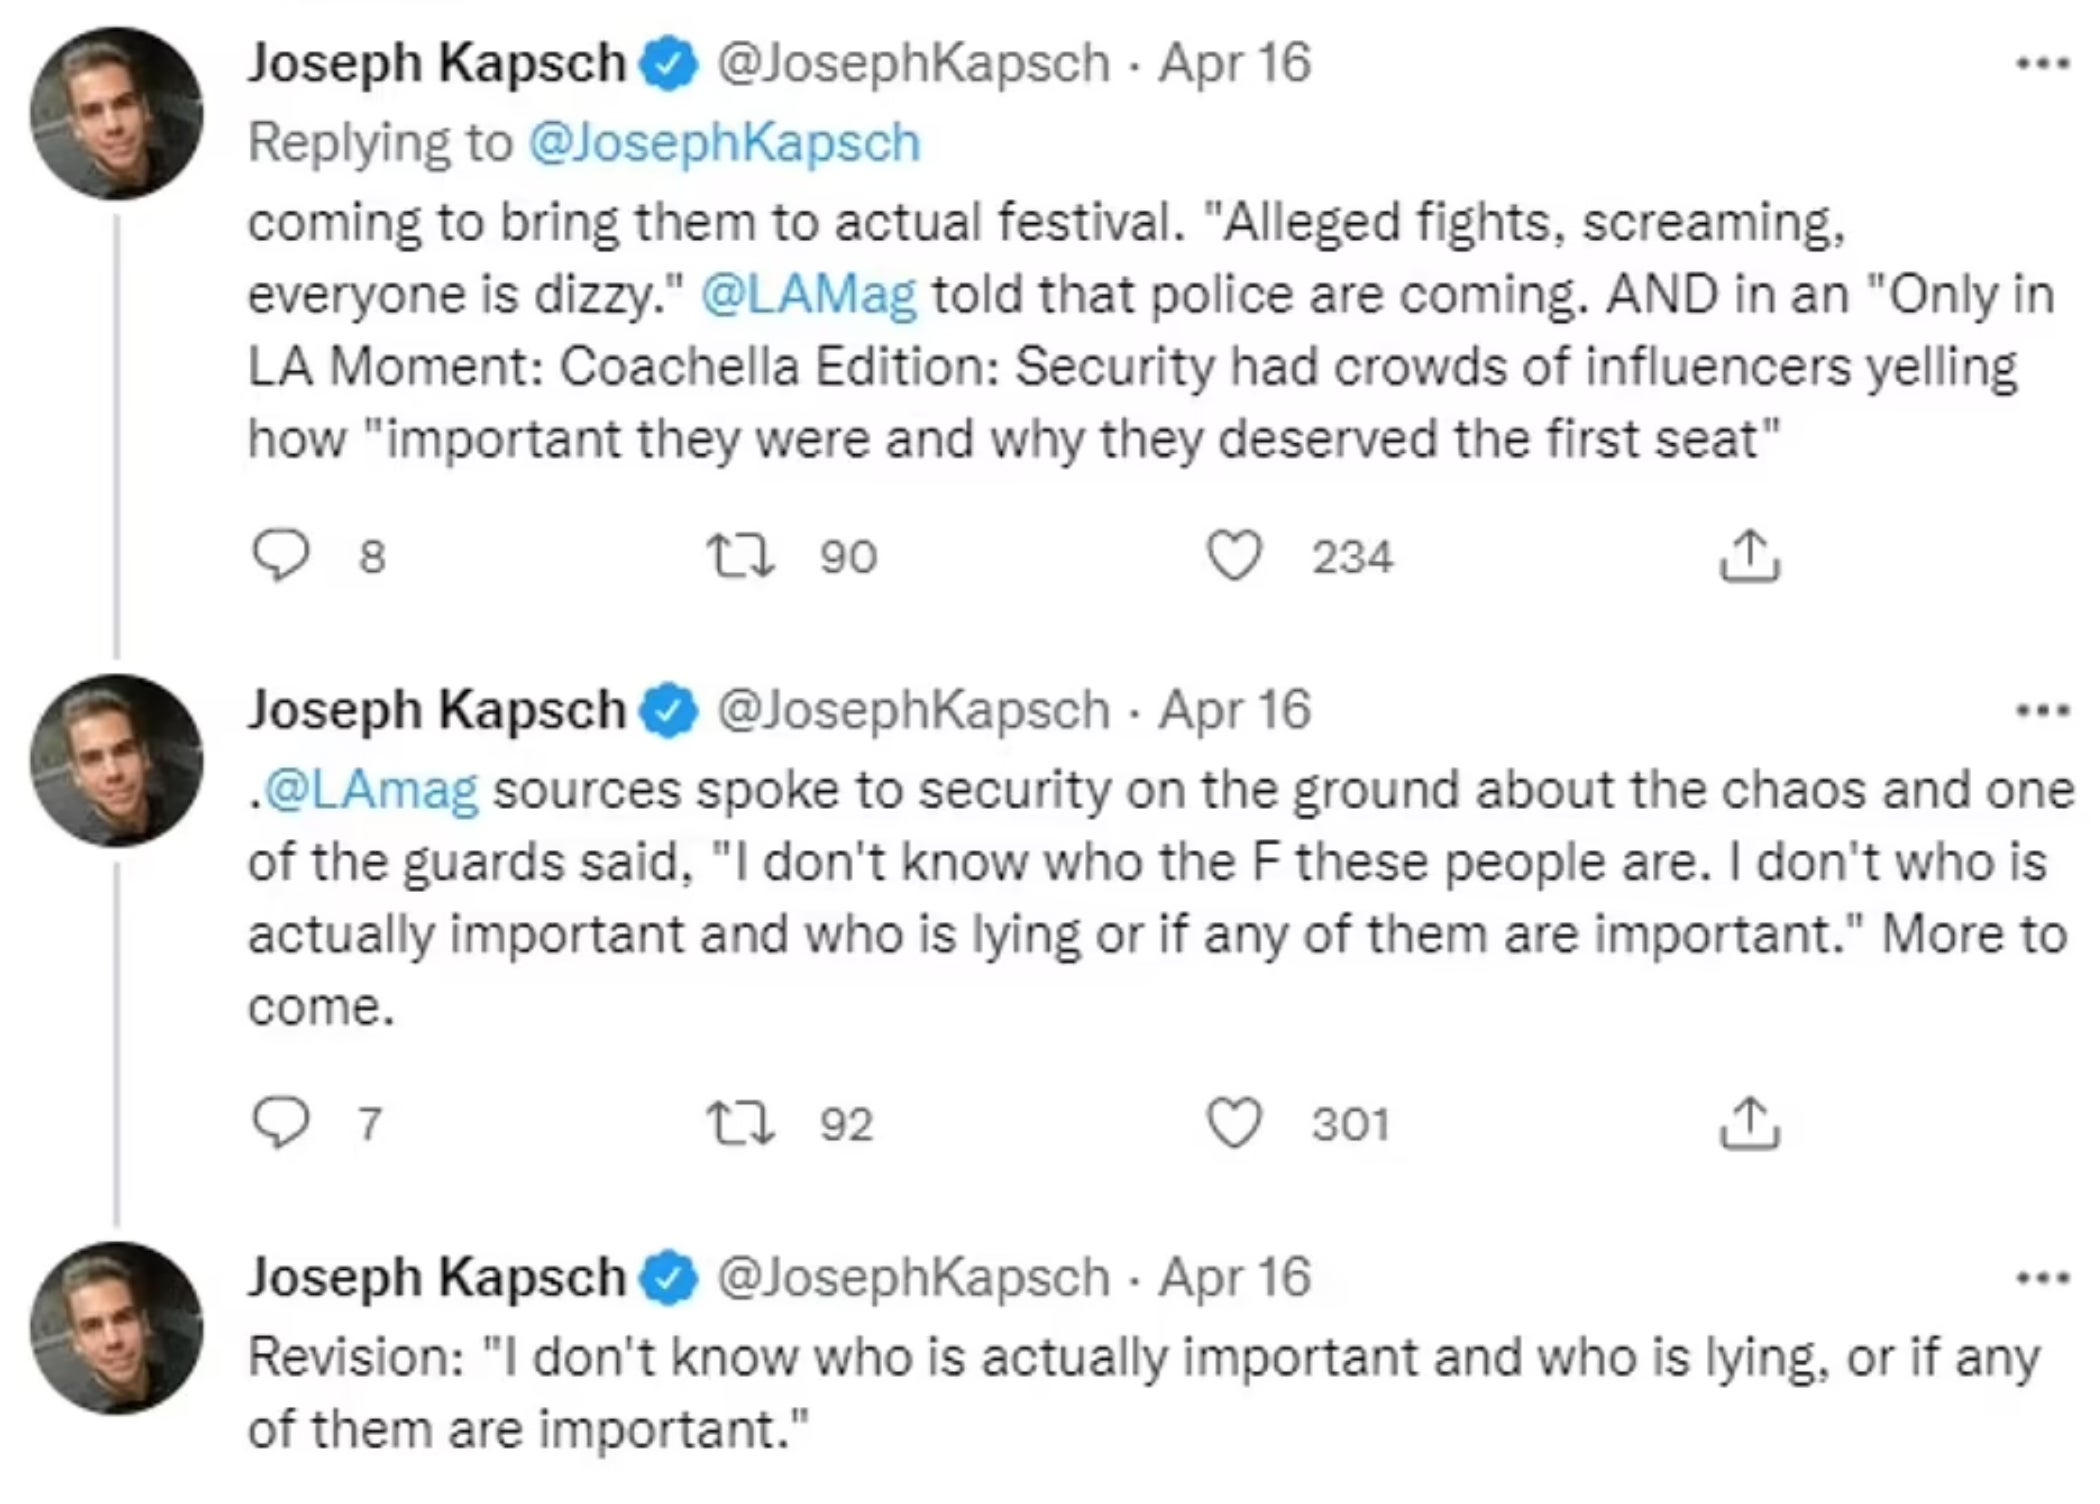This screenshot has height=1504, width=2100.
Task: Click the @LAmag mention in second tweet
Action: tap(371, 790)
